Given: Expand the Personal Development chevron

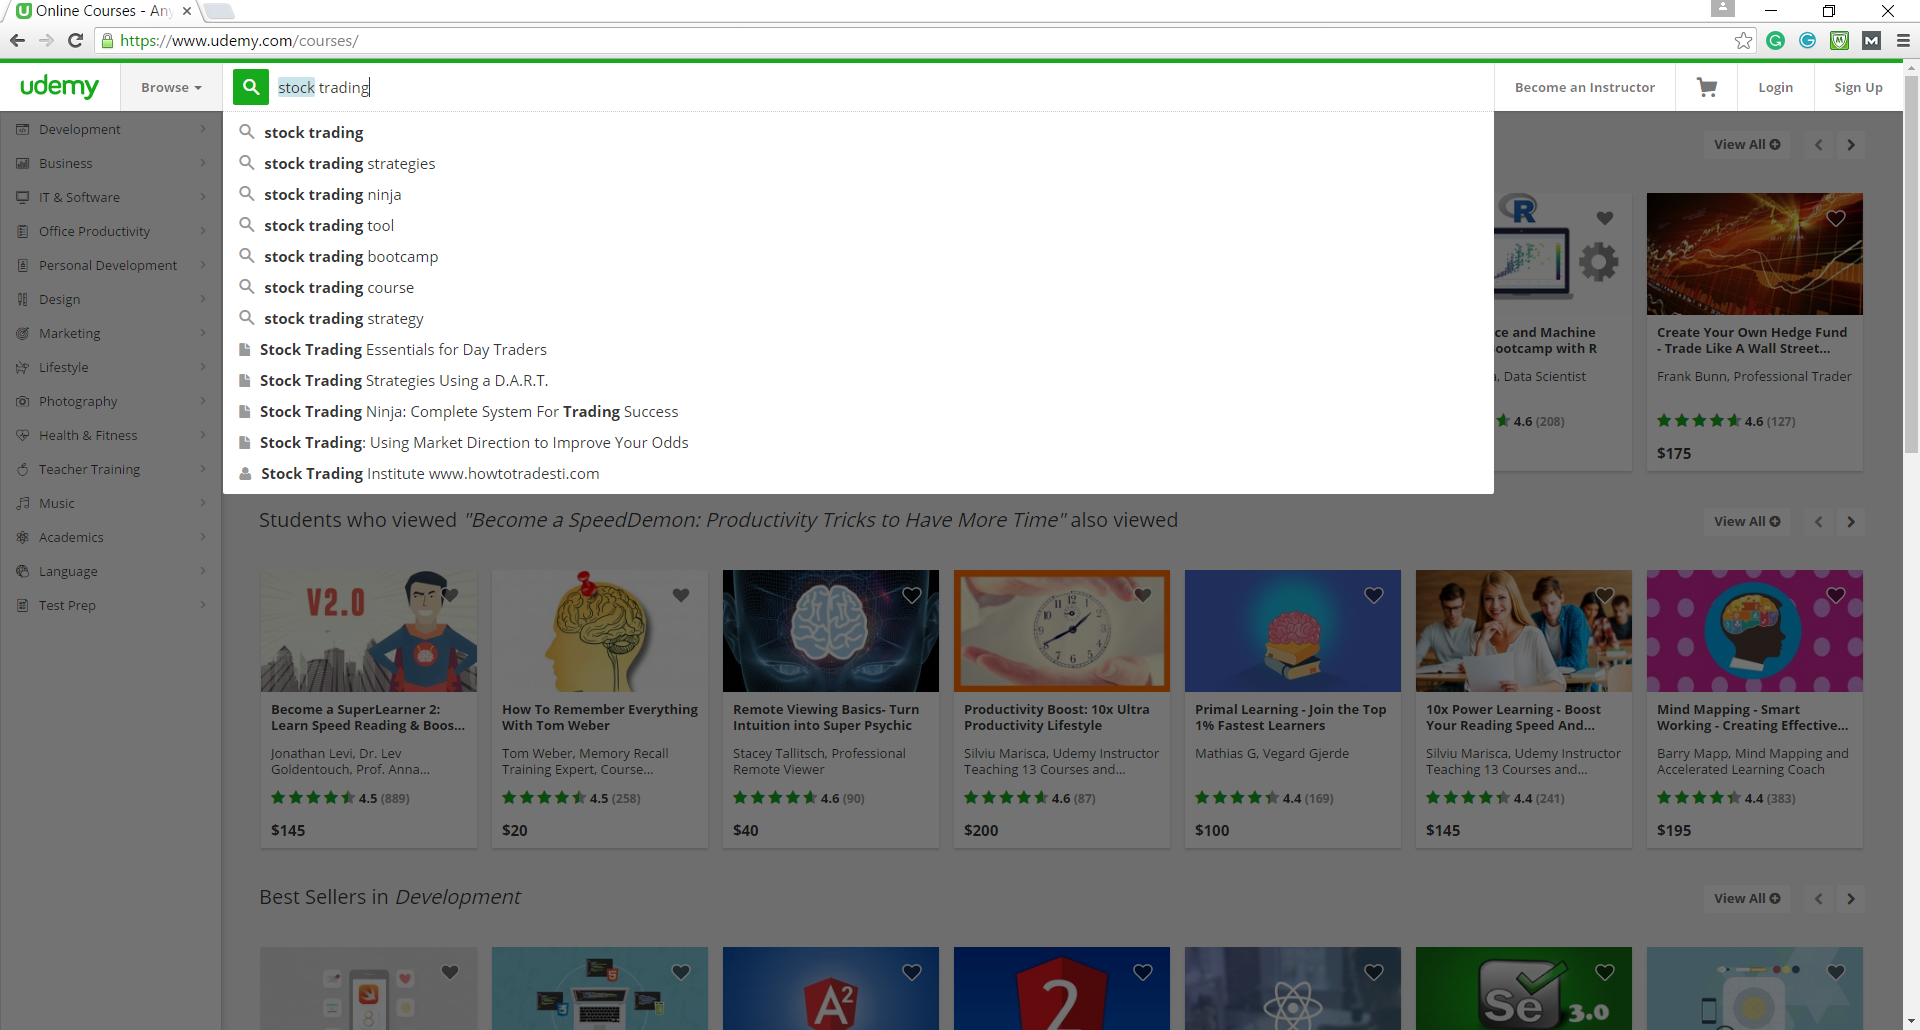Looking at the screenshot, I should point(203,265).
